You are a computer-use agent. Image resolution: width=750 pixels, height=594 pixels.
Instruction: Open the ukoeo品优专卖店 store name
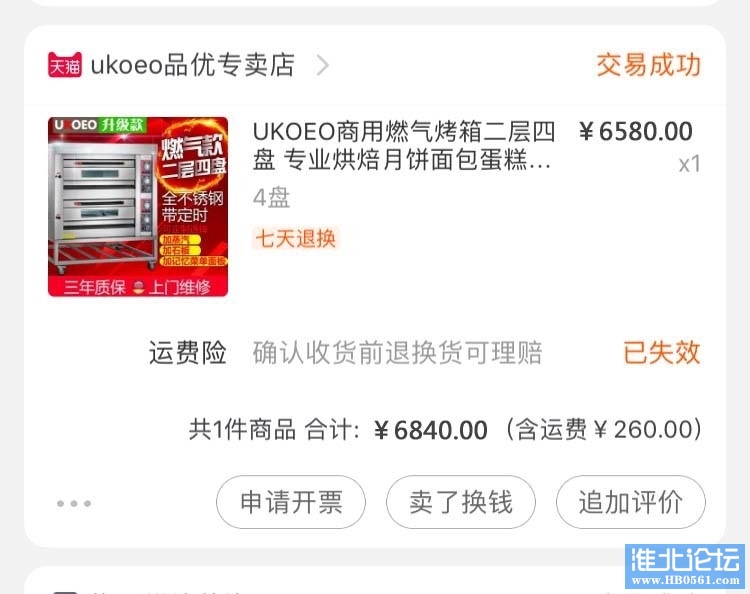192,65
